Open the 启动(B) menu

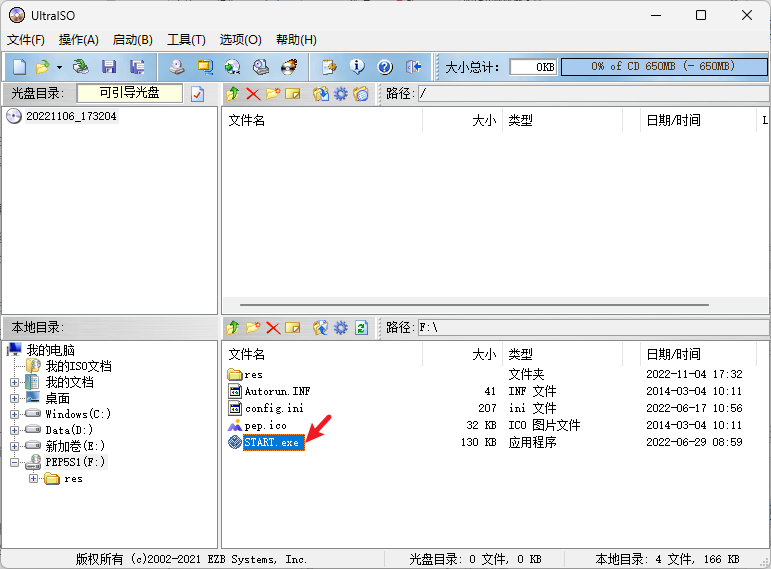[x=132, y=40]
